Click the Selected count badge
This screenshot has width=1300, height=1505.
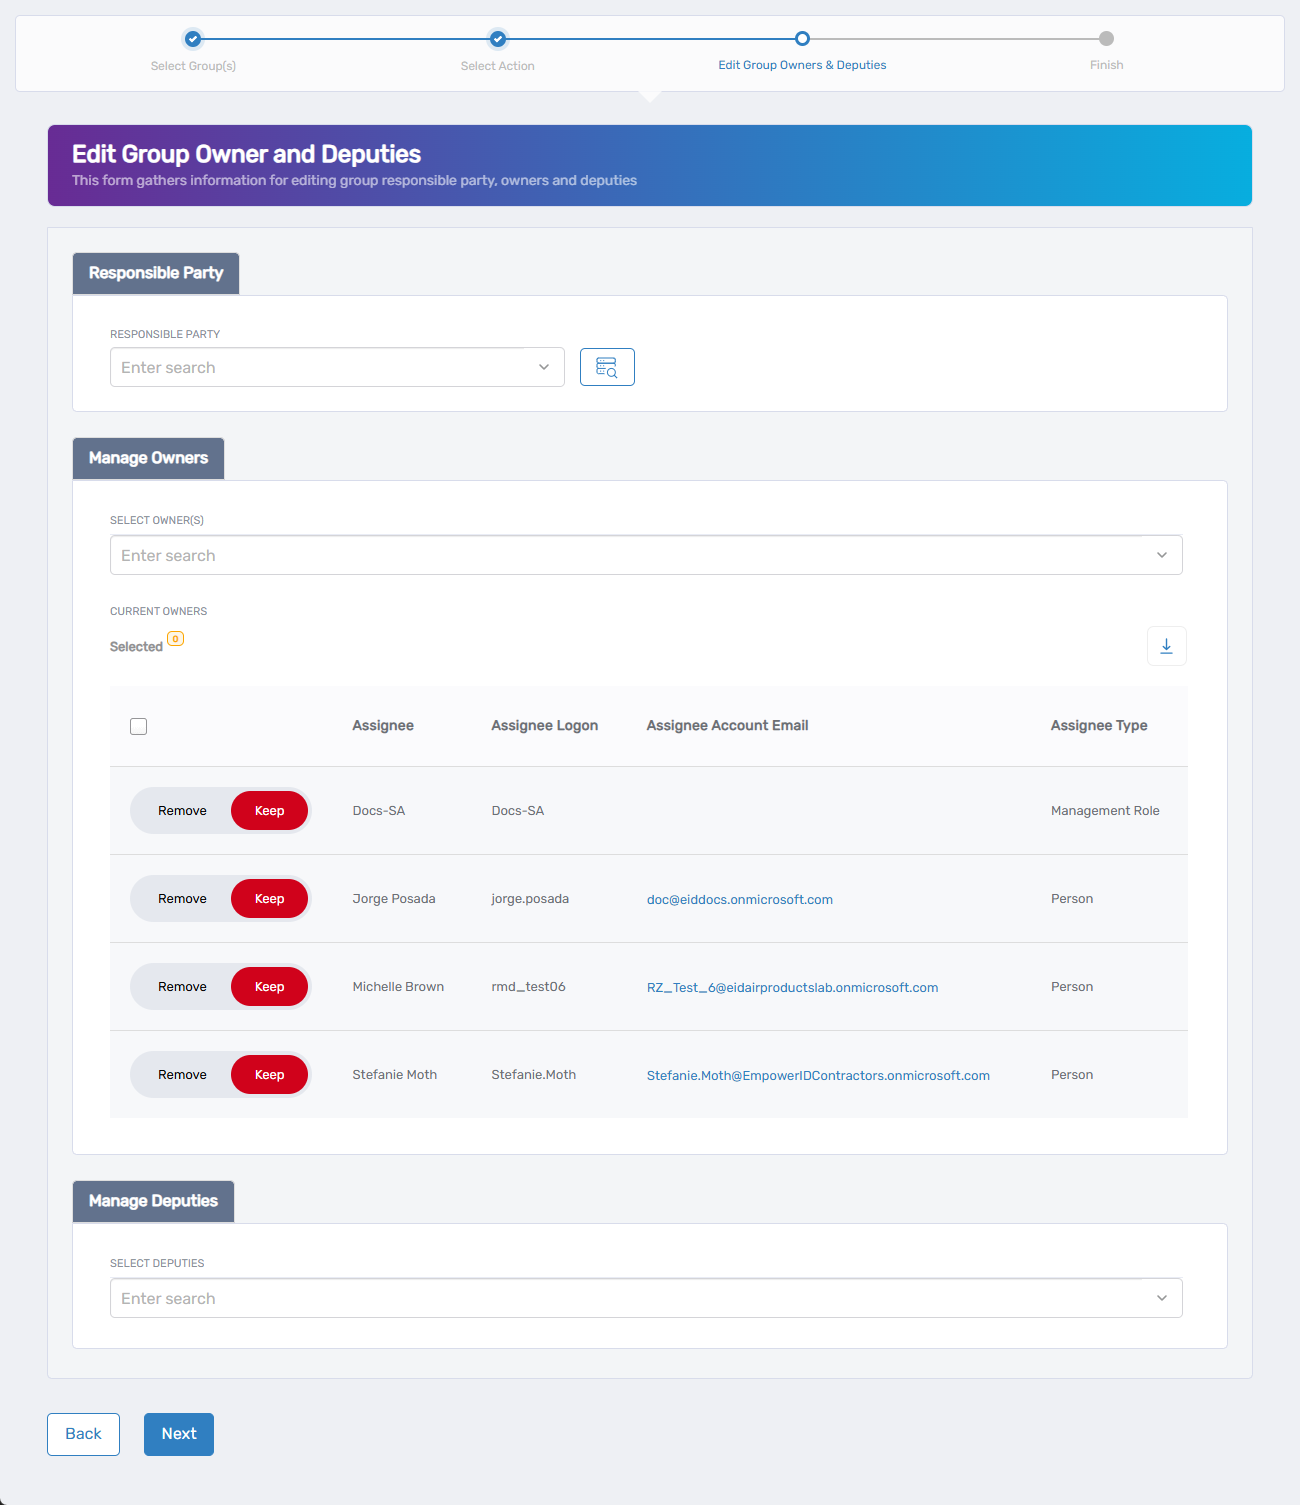[x=175, y=639]
